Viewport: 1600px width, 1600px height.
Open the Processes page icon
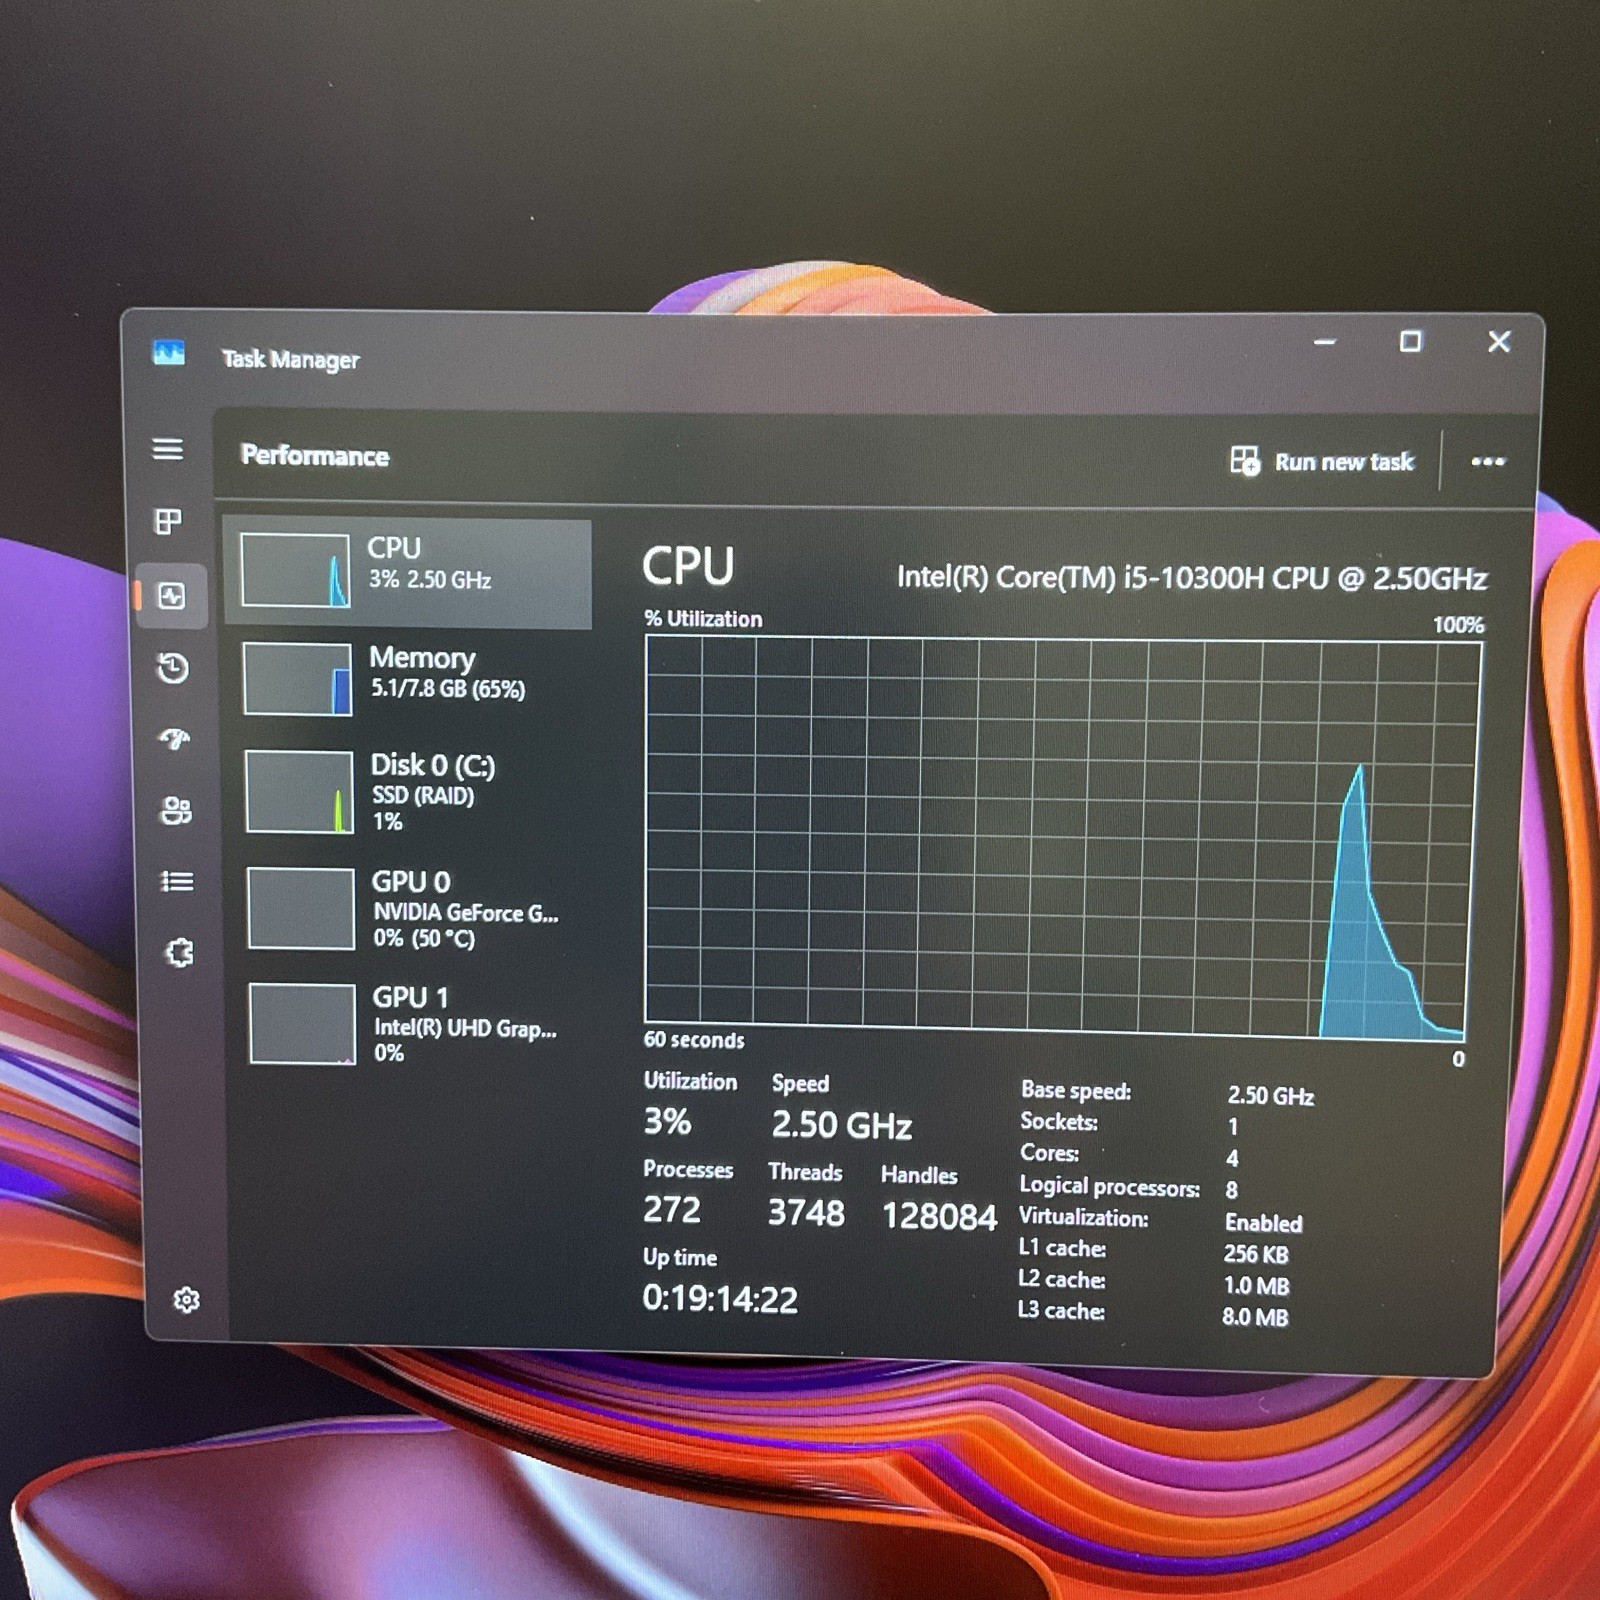168,521
